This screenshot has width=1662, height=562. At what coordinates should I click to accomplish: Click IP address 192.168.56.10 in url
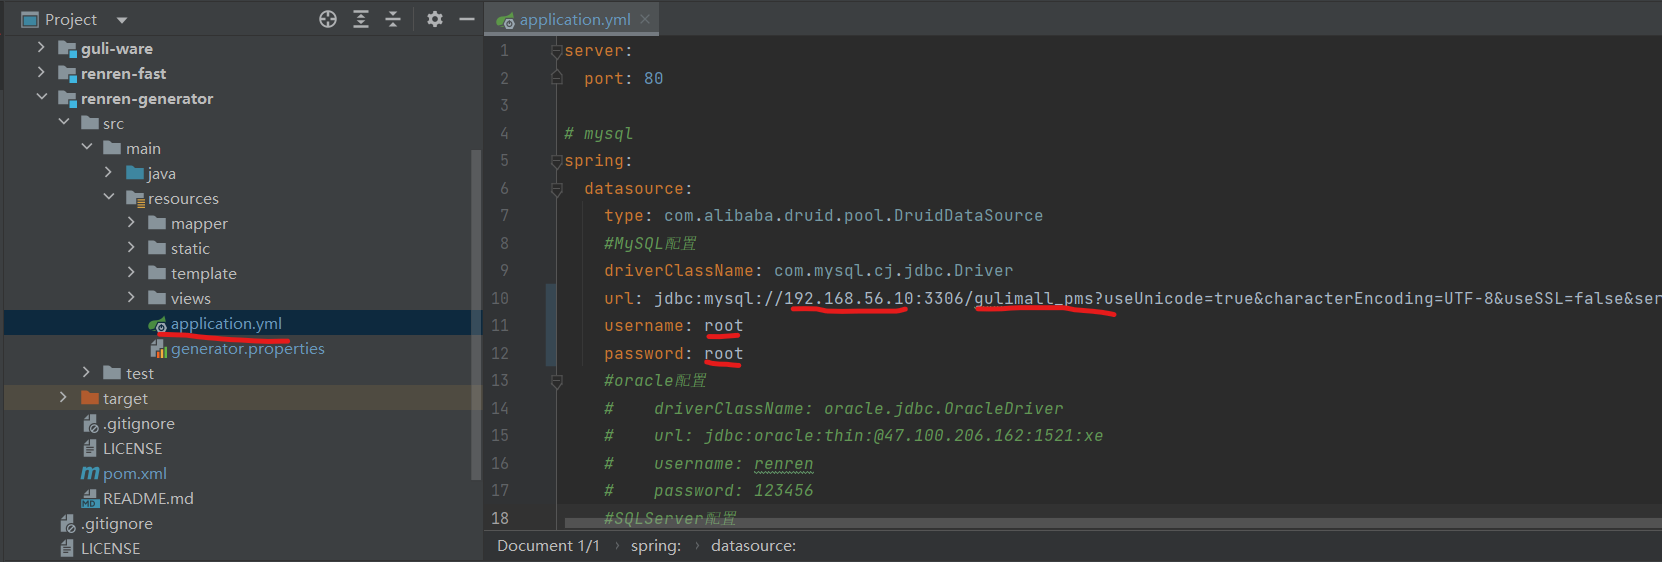click(x=849, y=298)
